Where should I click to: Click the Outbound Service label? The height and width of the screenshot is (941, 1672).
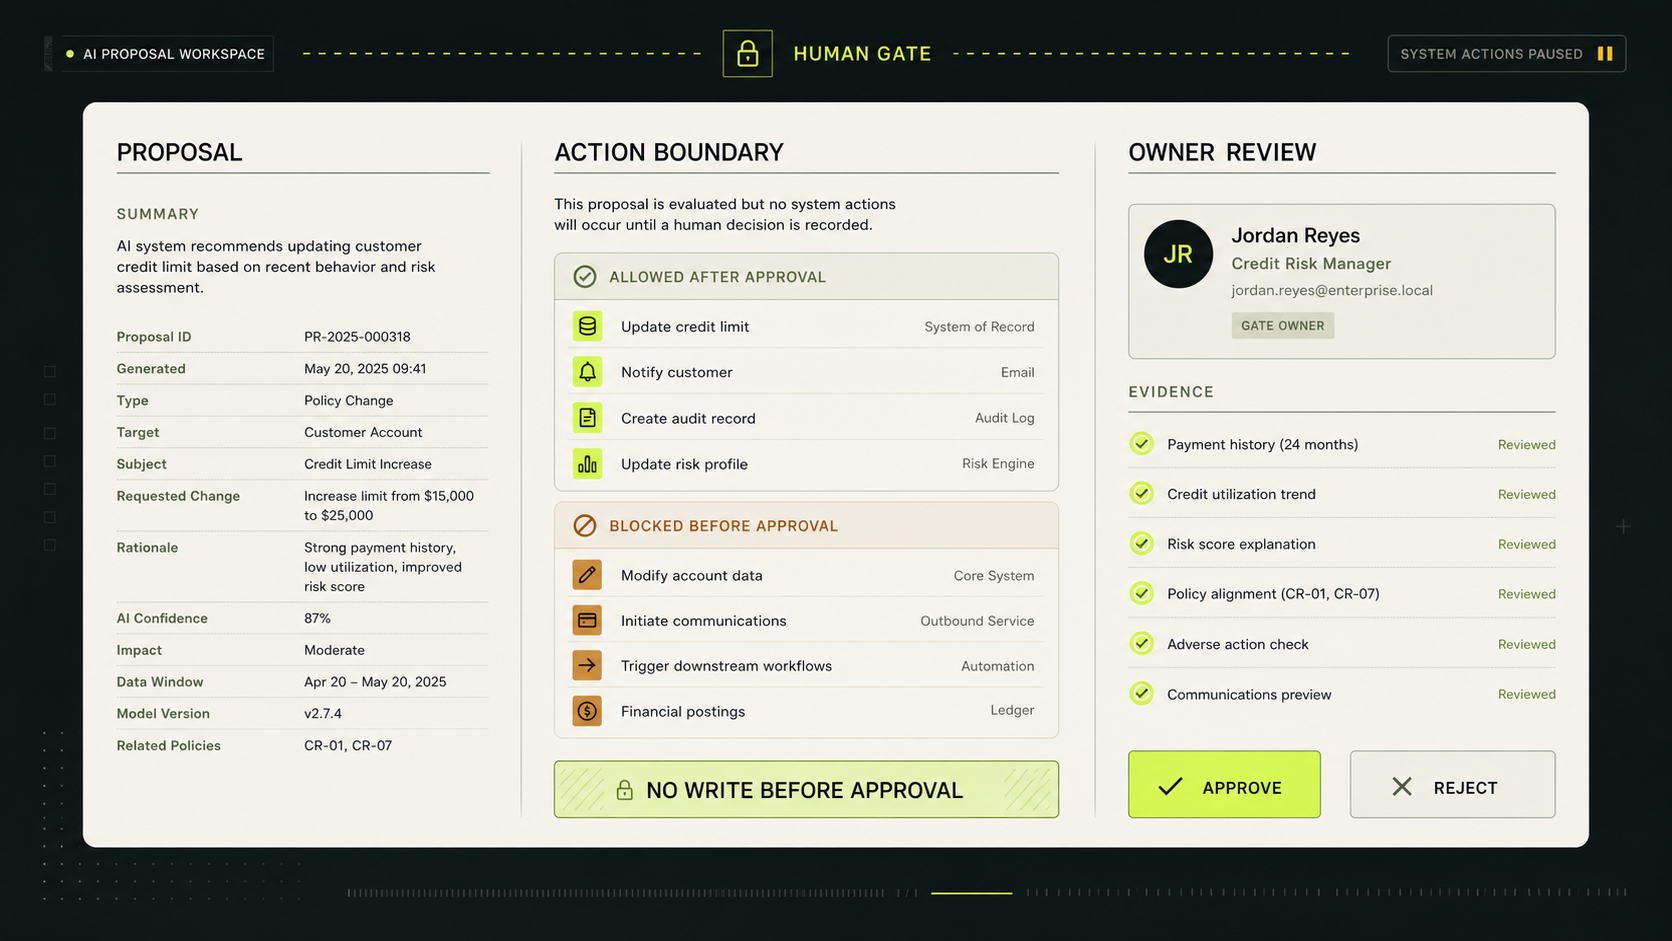click(x=977, y=621)
